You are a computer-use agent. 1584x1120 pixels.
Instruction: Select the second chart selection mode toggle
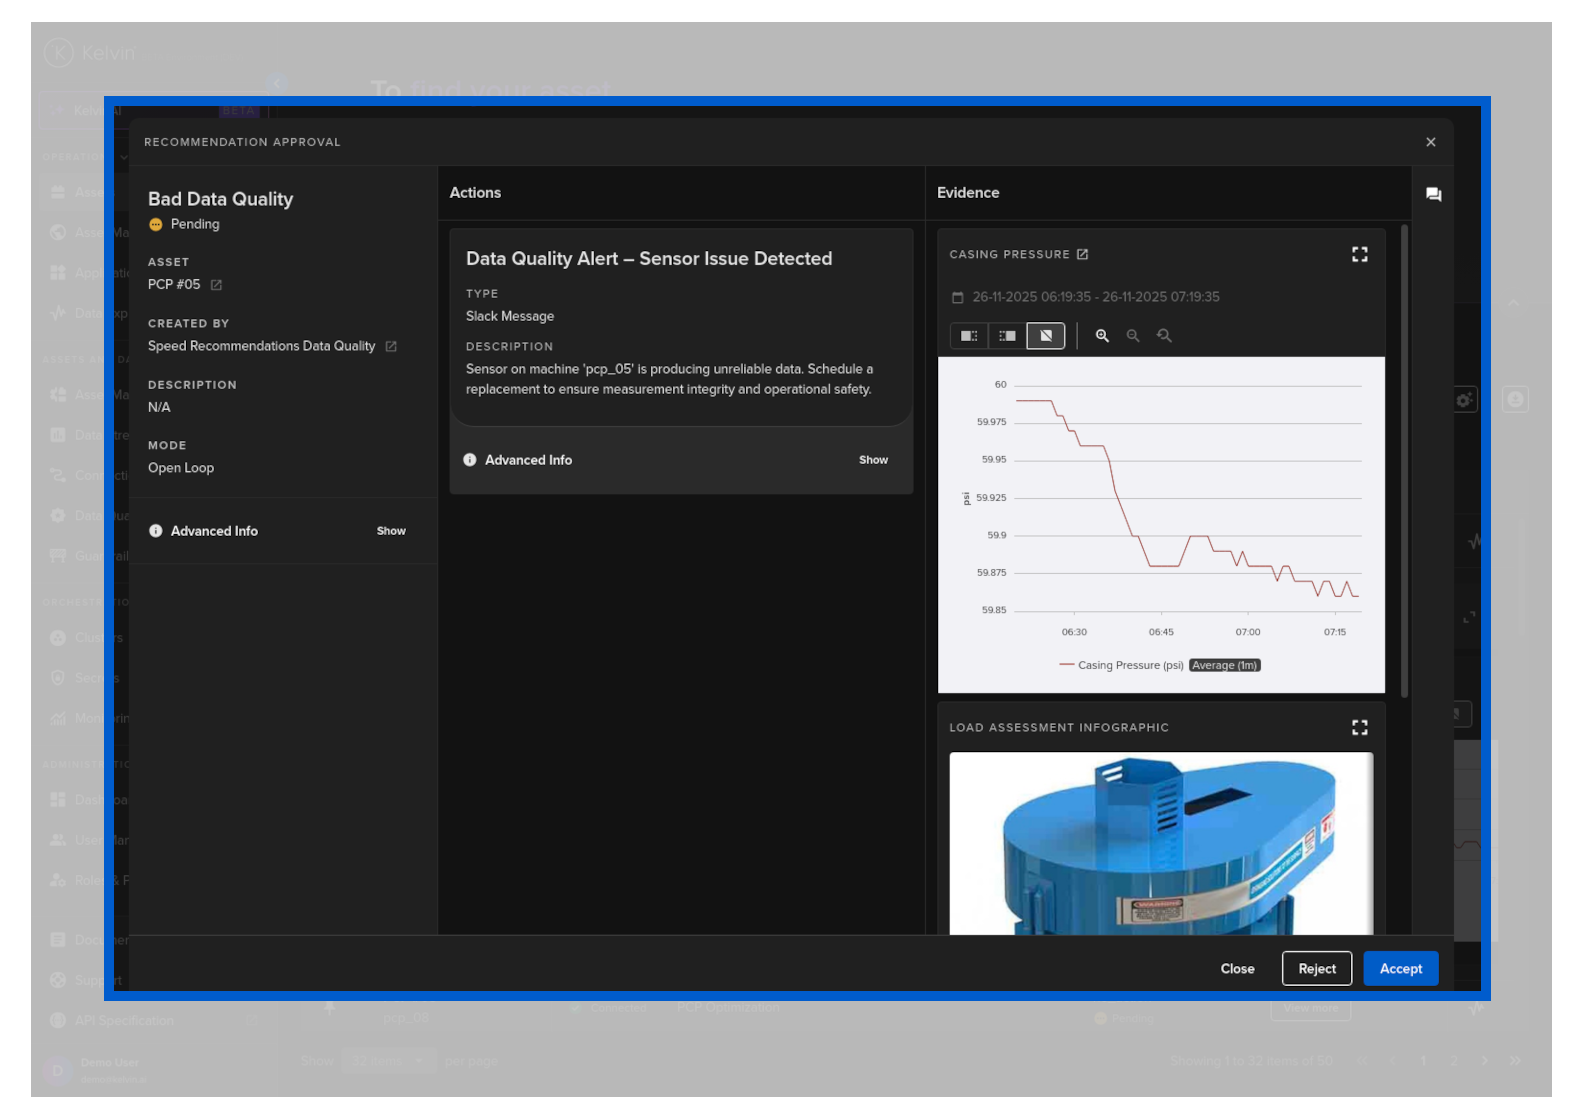(1007, 336)
